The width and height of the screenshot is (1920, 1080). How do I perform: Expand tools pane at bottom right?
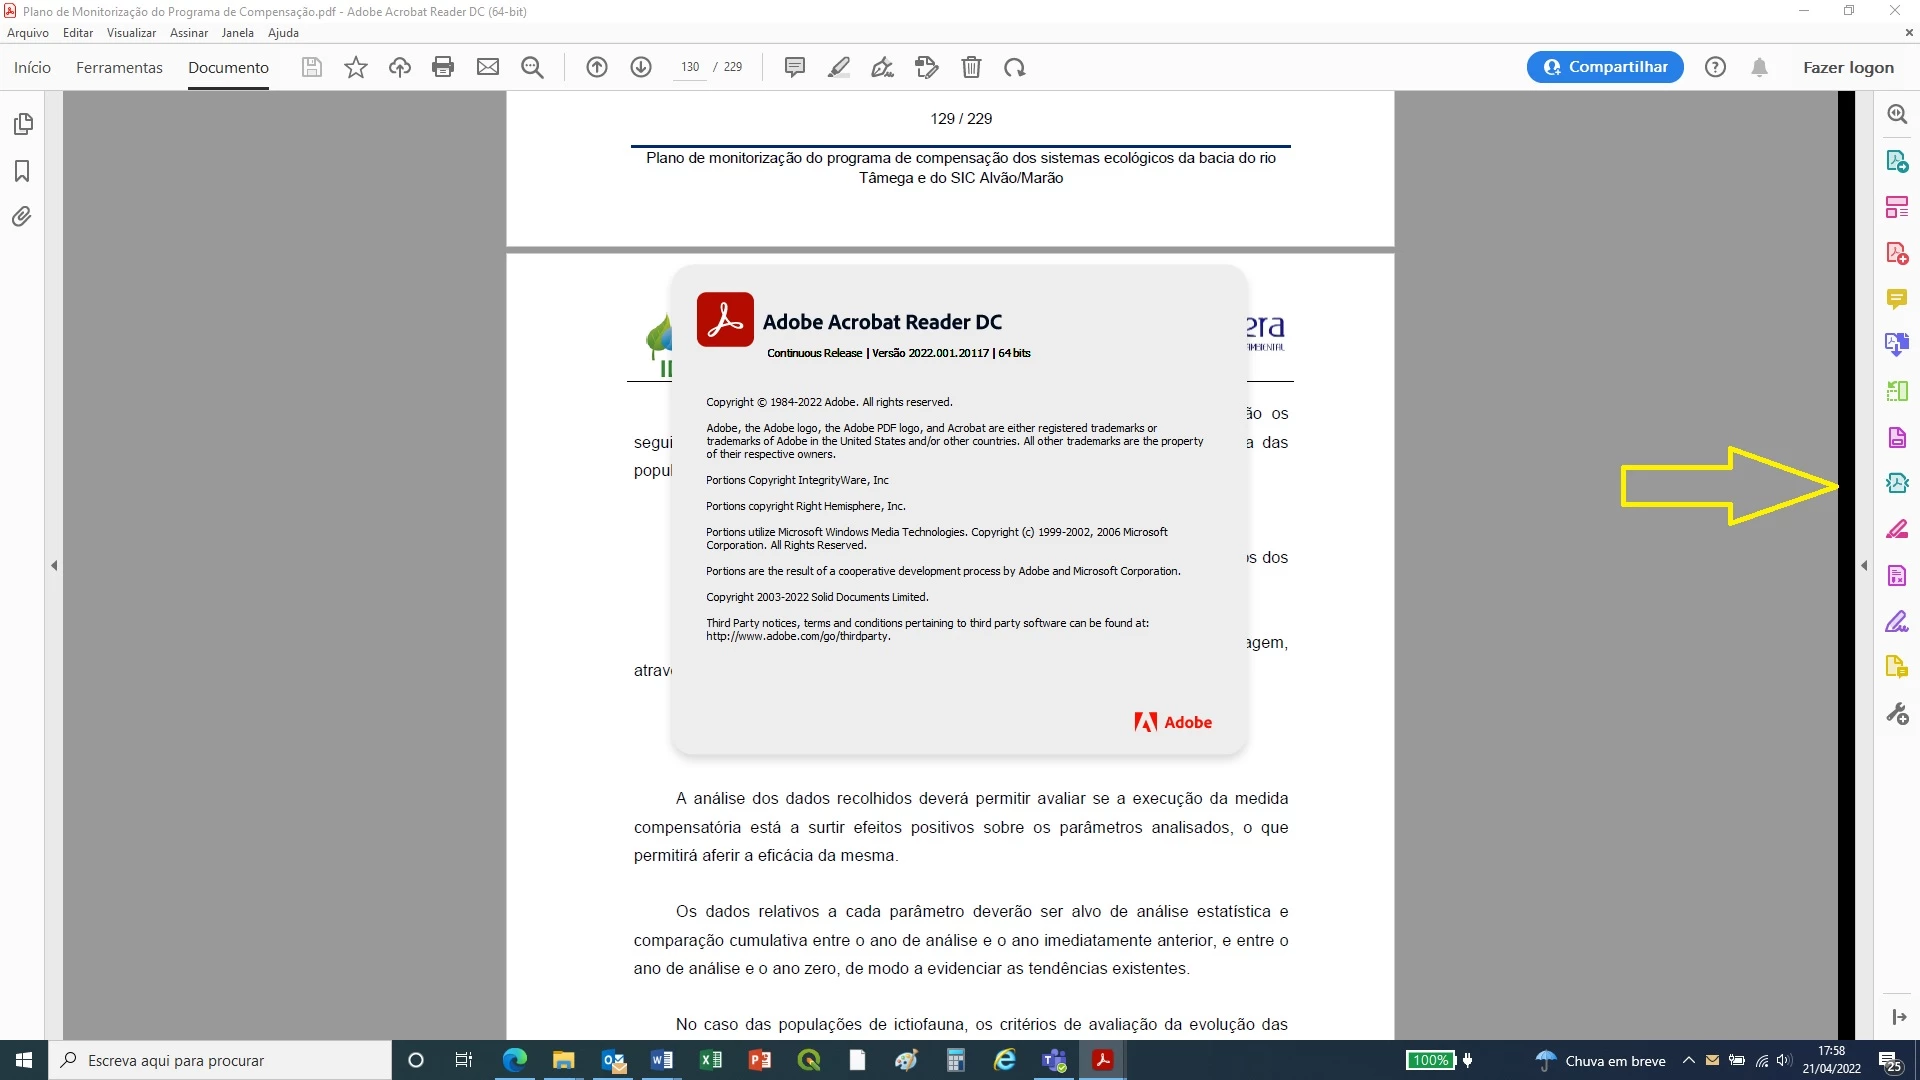tap(1899, 1017)
